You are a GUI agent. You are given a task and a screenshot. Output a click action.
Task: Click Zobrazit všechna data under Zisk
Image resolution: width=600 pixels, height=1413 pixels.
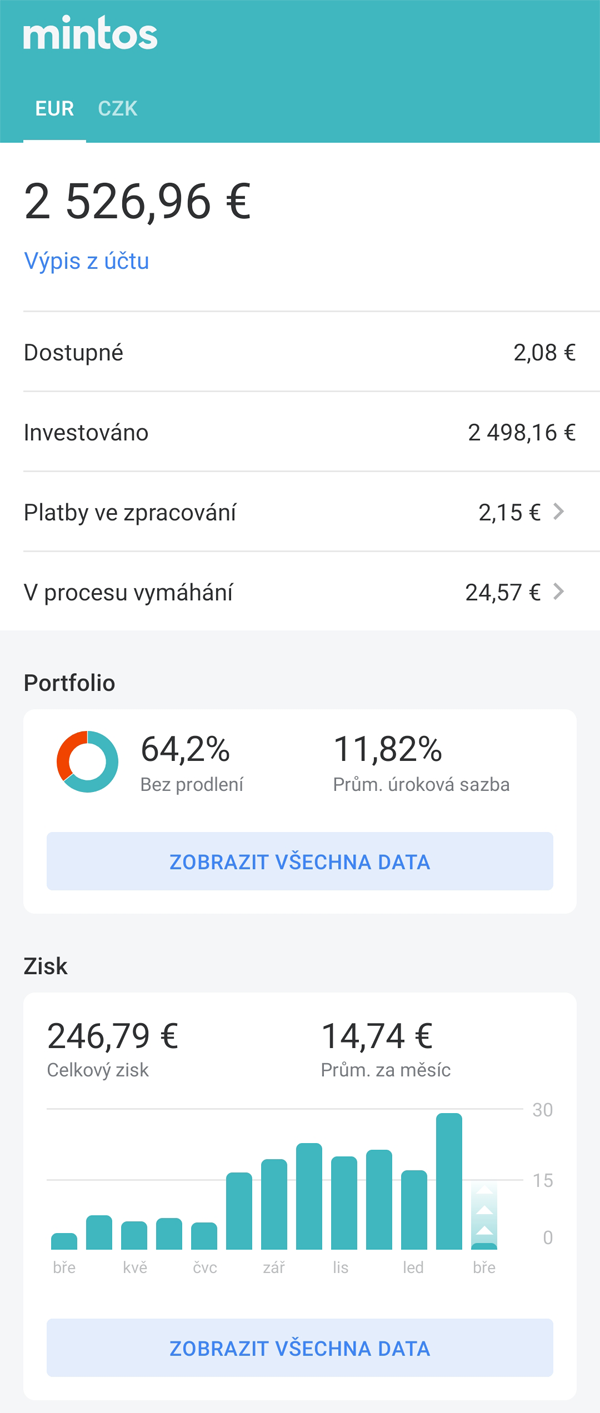[x=300, y=1348]
